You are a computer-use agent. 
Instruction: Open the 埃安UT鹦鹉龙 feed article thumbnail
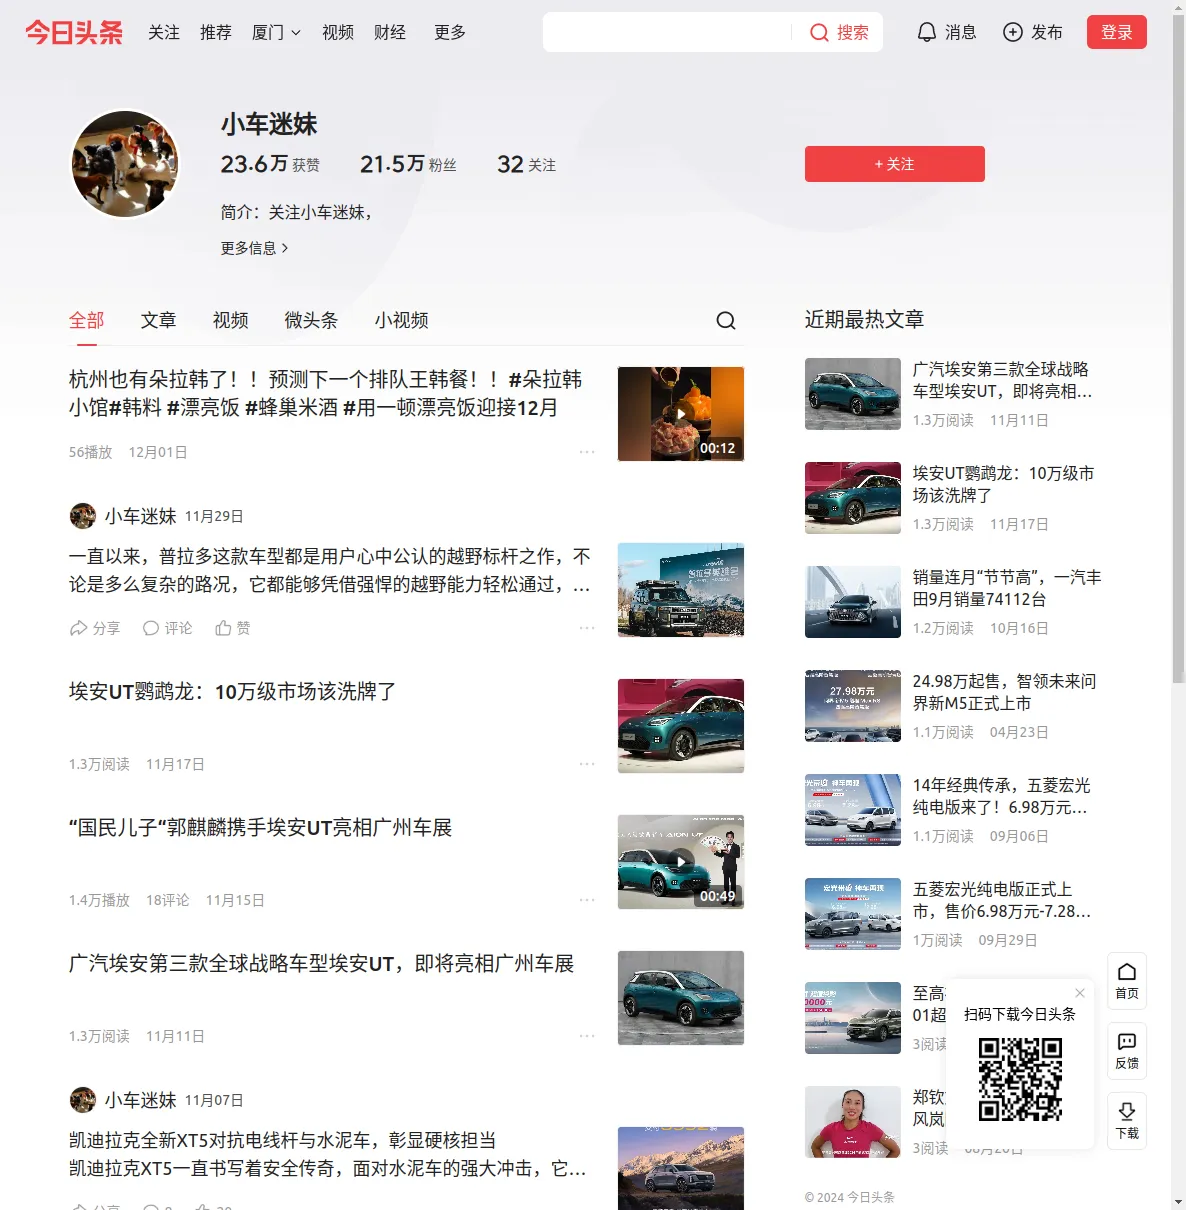681,726
